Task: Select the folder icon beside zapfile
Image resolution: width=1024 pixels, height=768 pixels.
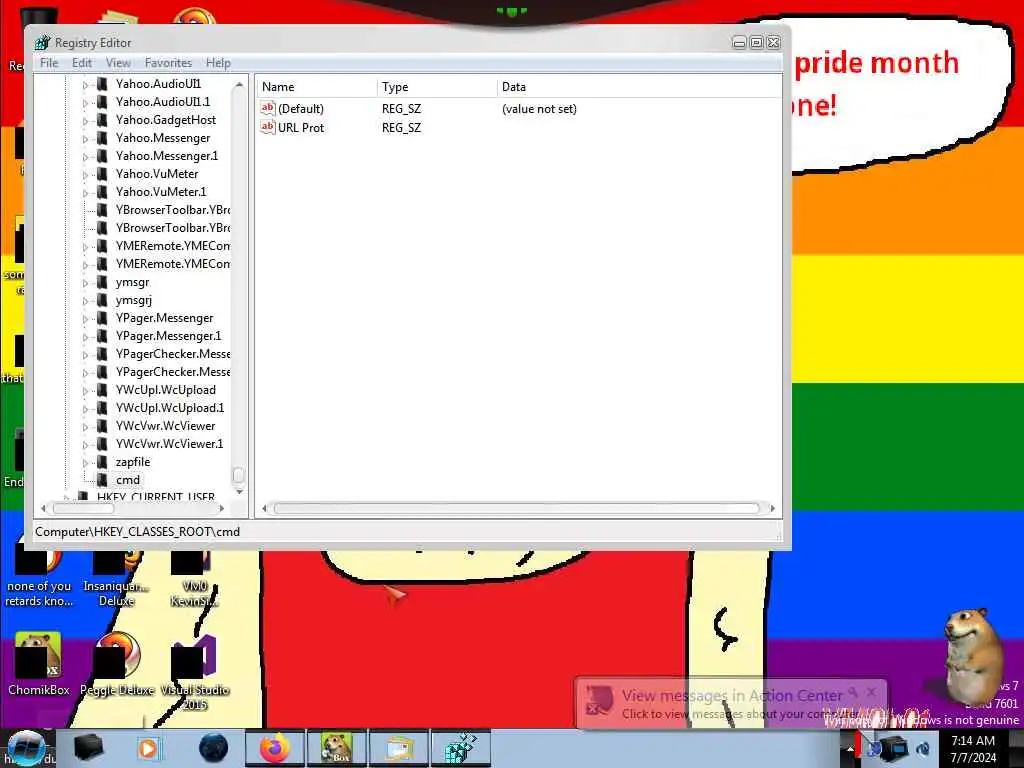Action: [102, 462]
